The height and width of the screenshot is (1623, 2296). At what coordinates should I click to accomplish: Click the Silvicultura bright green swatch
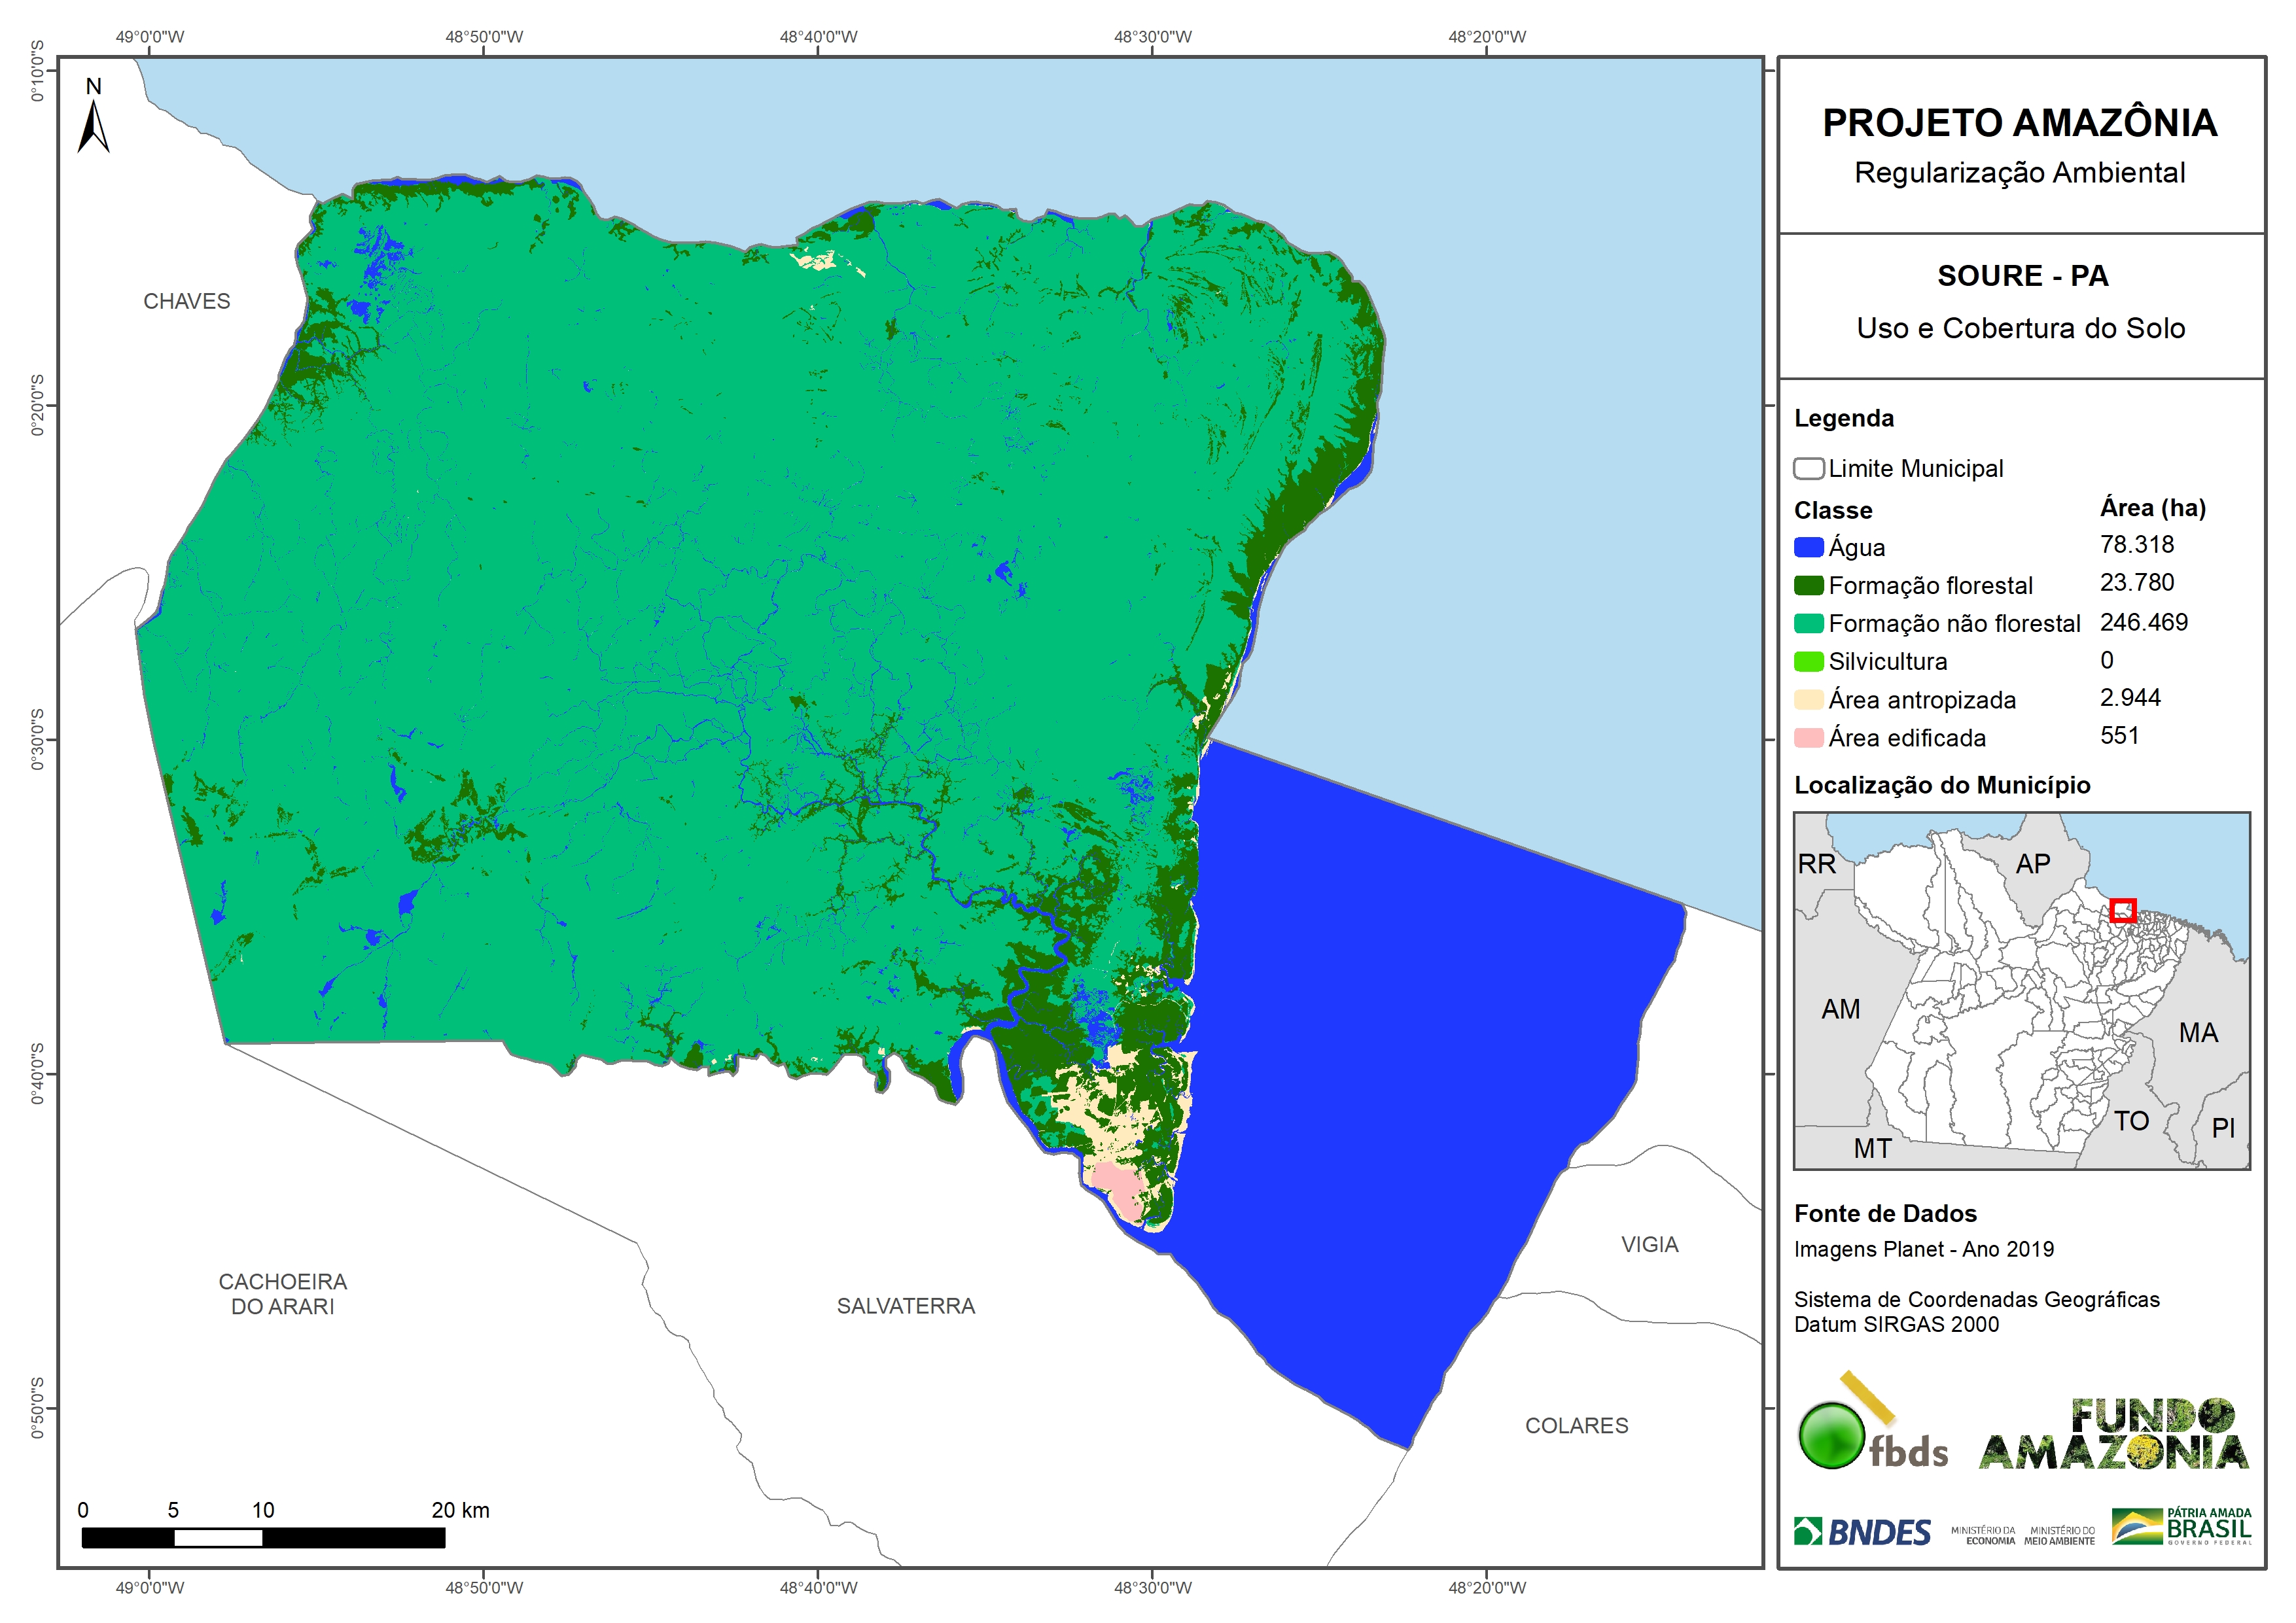1808,662
